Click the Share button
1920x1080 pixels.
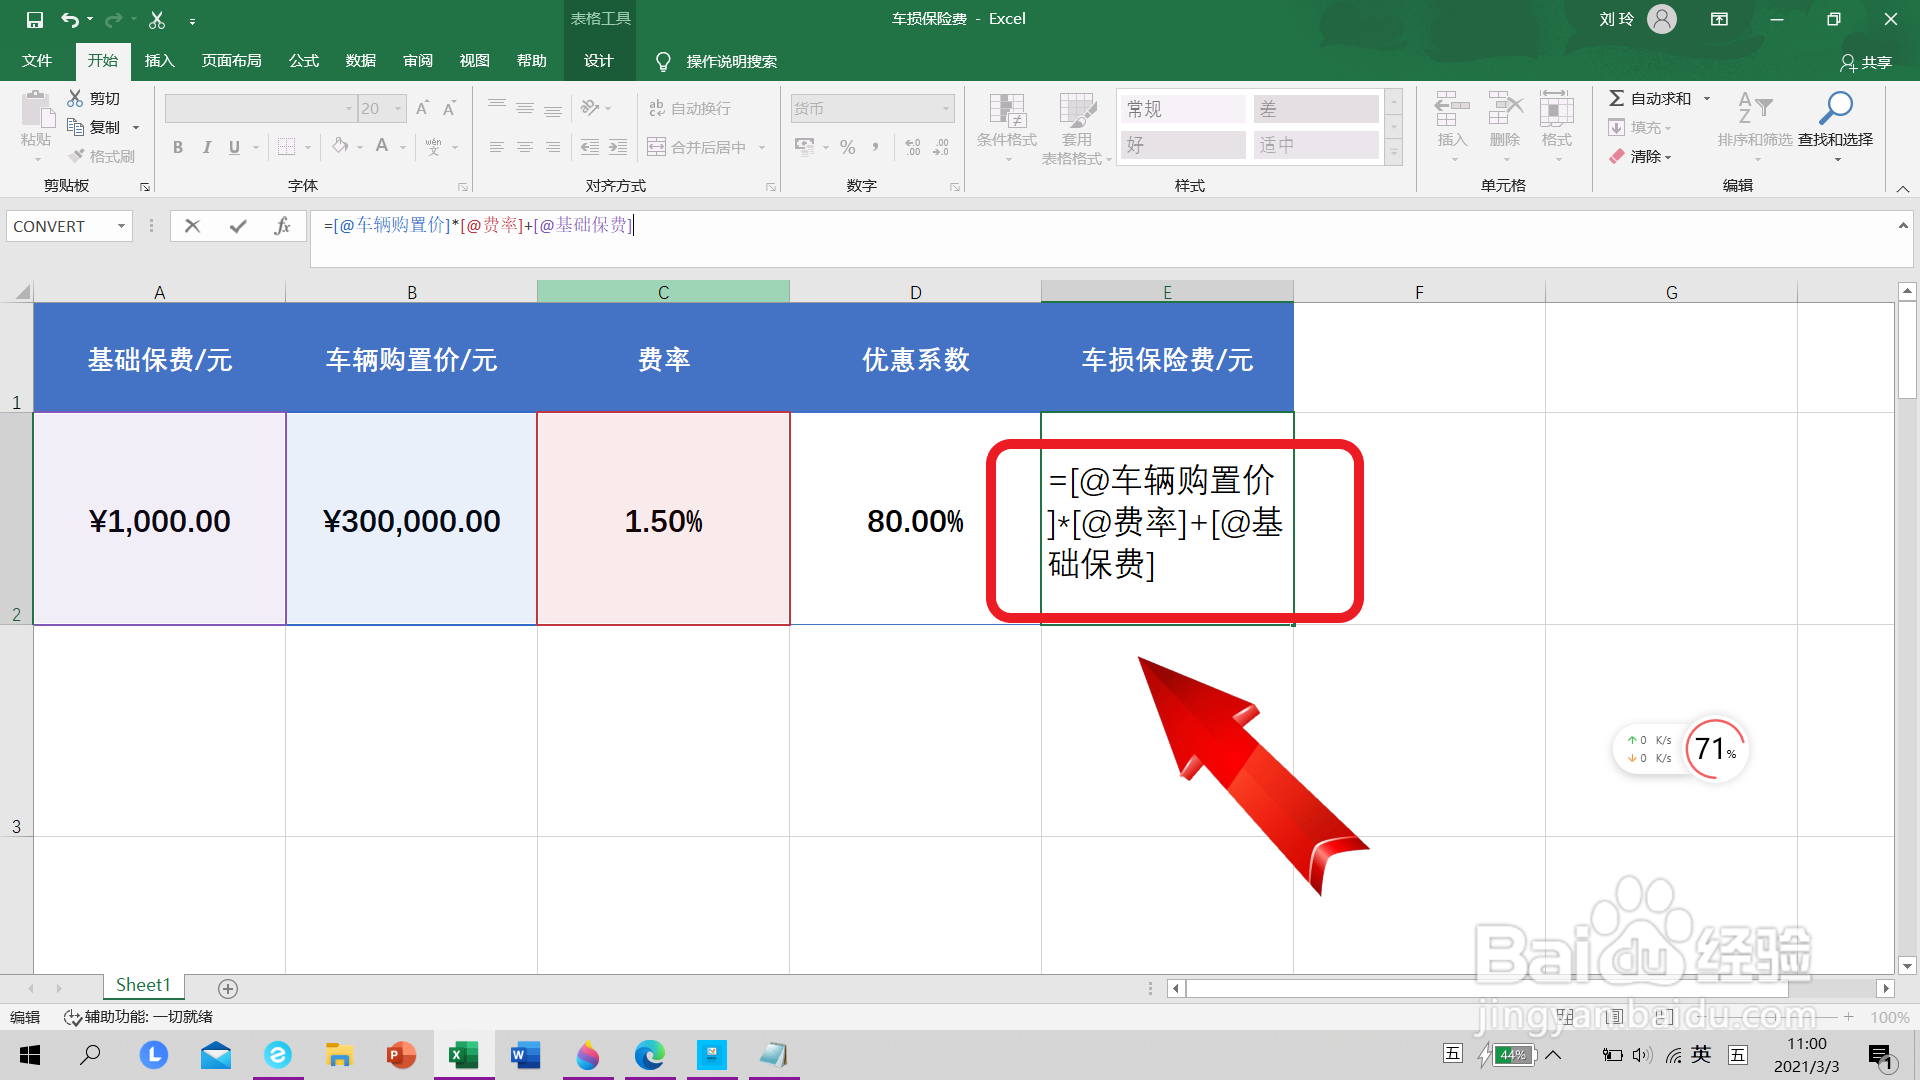[1866, 62]
